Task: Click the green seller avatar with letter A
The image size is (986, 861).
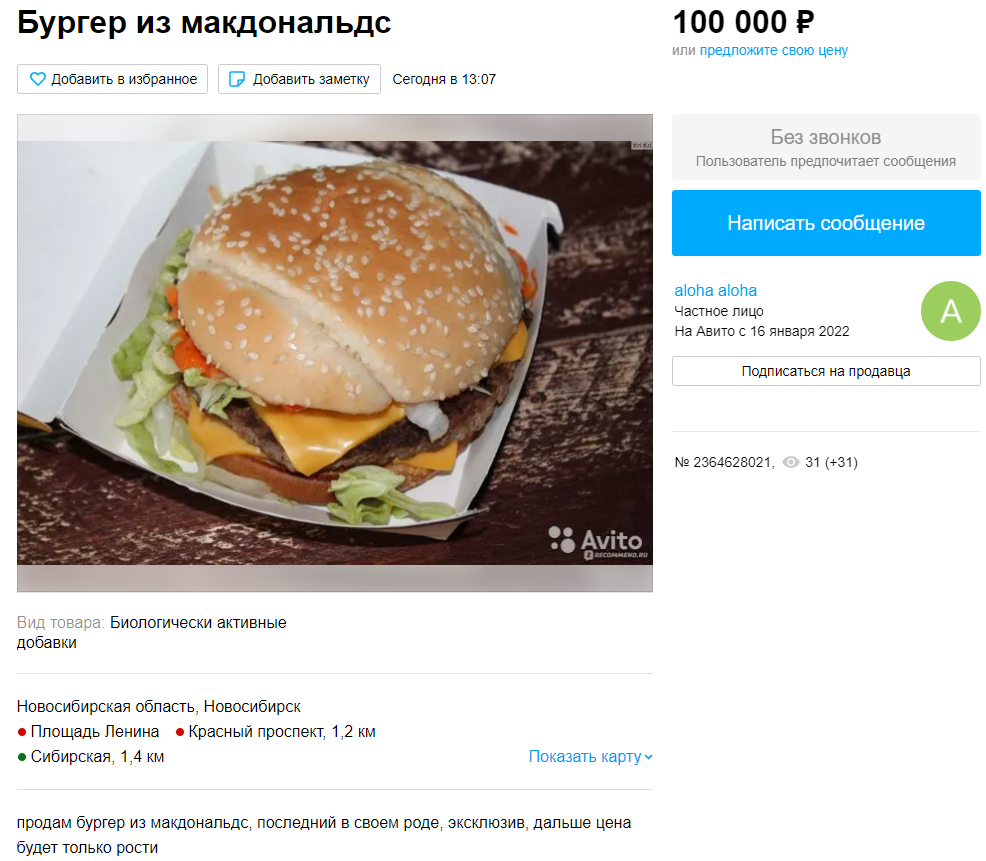Action: (x=950, y=311)
